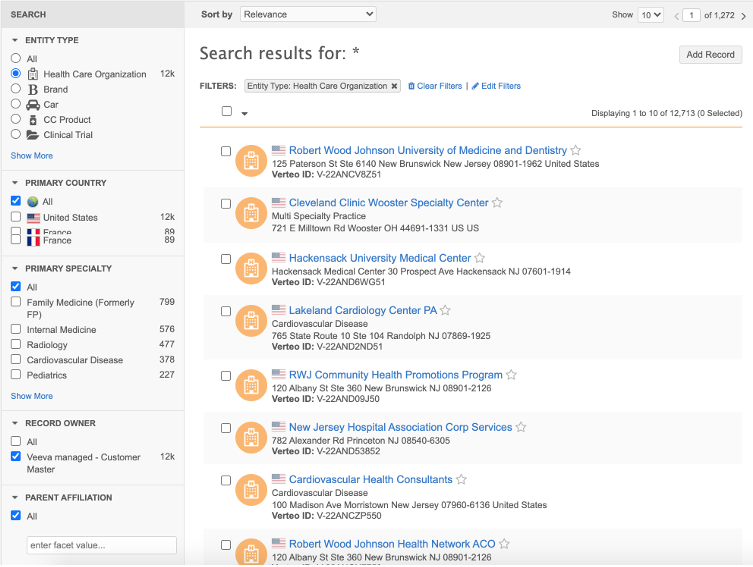The image size is (753, 567).
Task: Star the Cleveland Clinic Wooster Specialty Center
Action: 497,203
